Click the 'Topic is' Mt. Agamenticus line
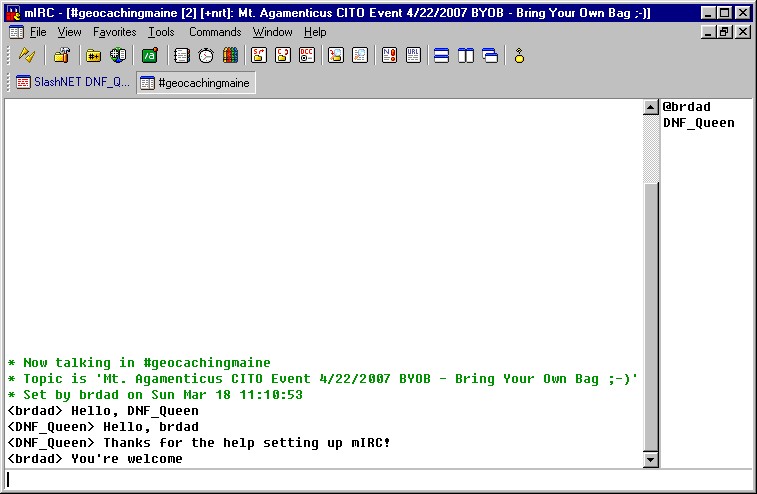The image size is (757, 494). [323, 379]
